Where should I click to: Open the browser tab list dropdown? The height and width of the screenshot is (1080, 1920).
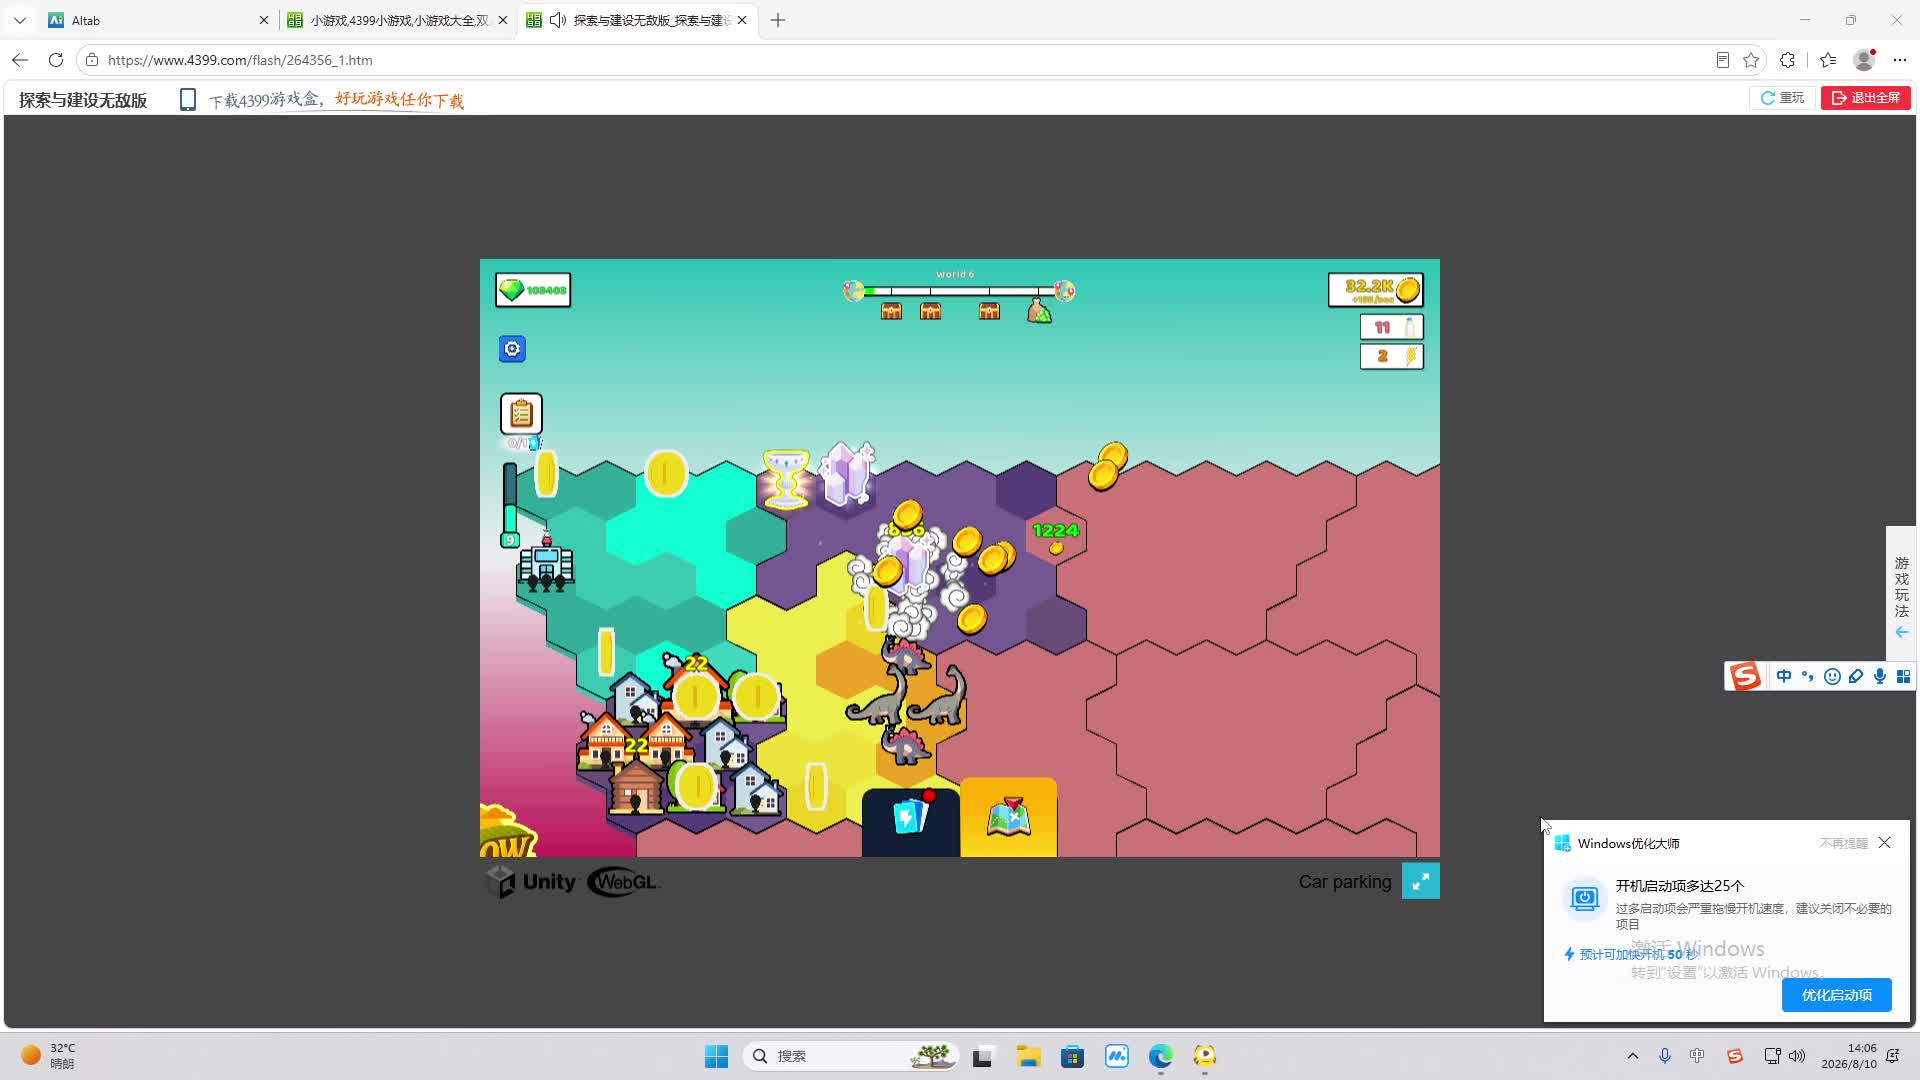[19, 20]
